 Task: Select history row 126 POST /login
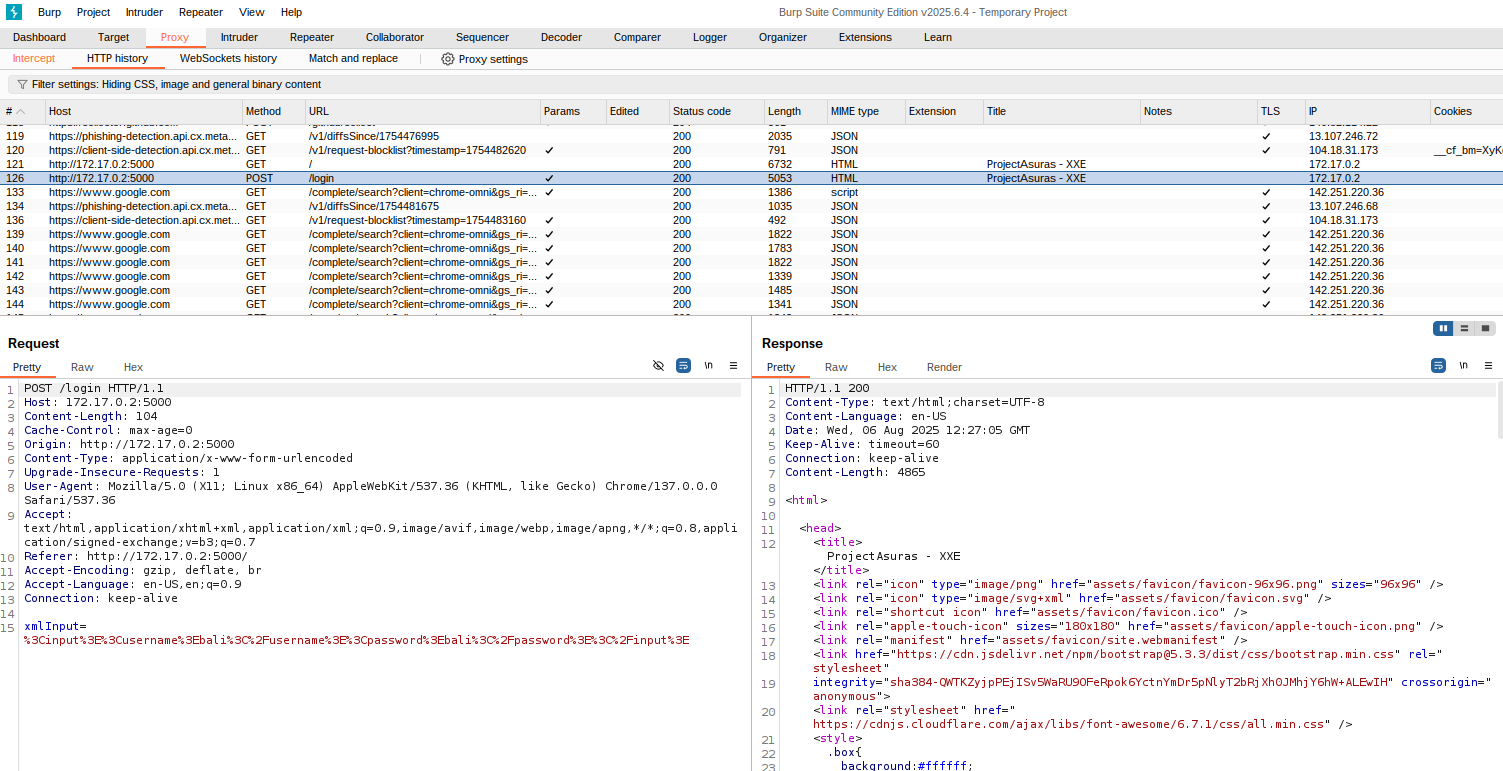pos(751,178)
